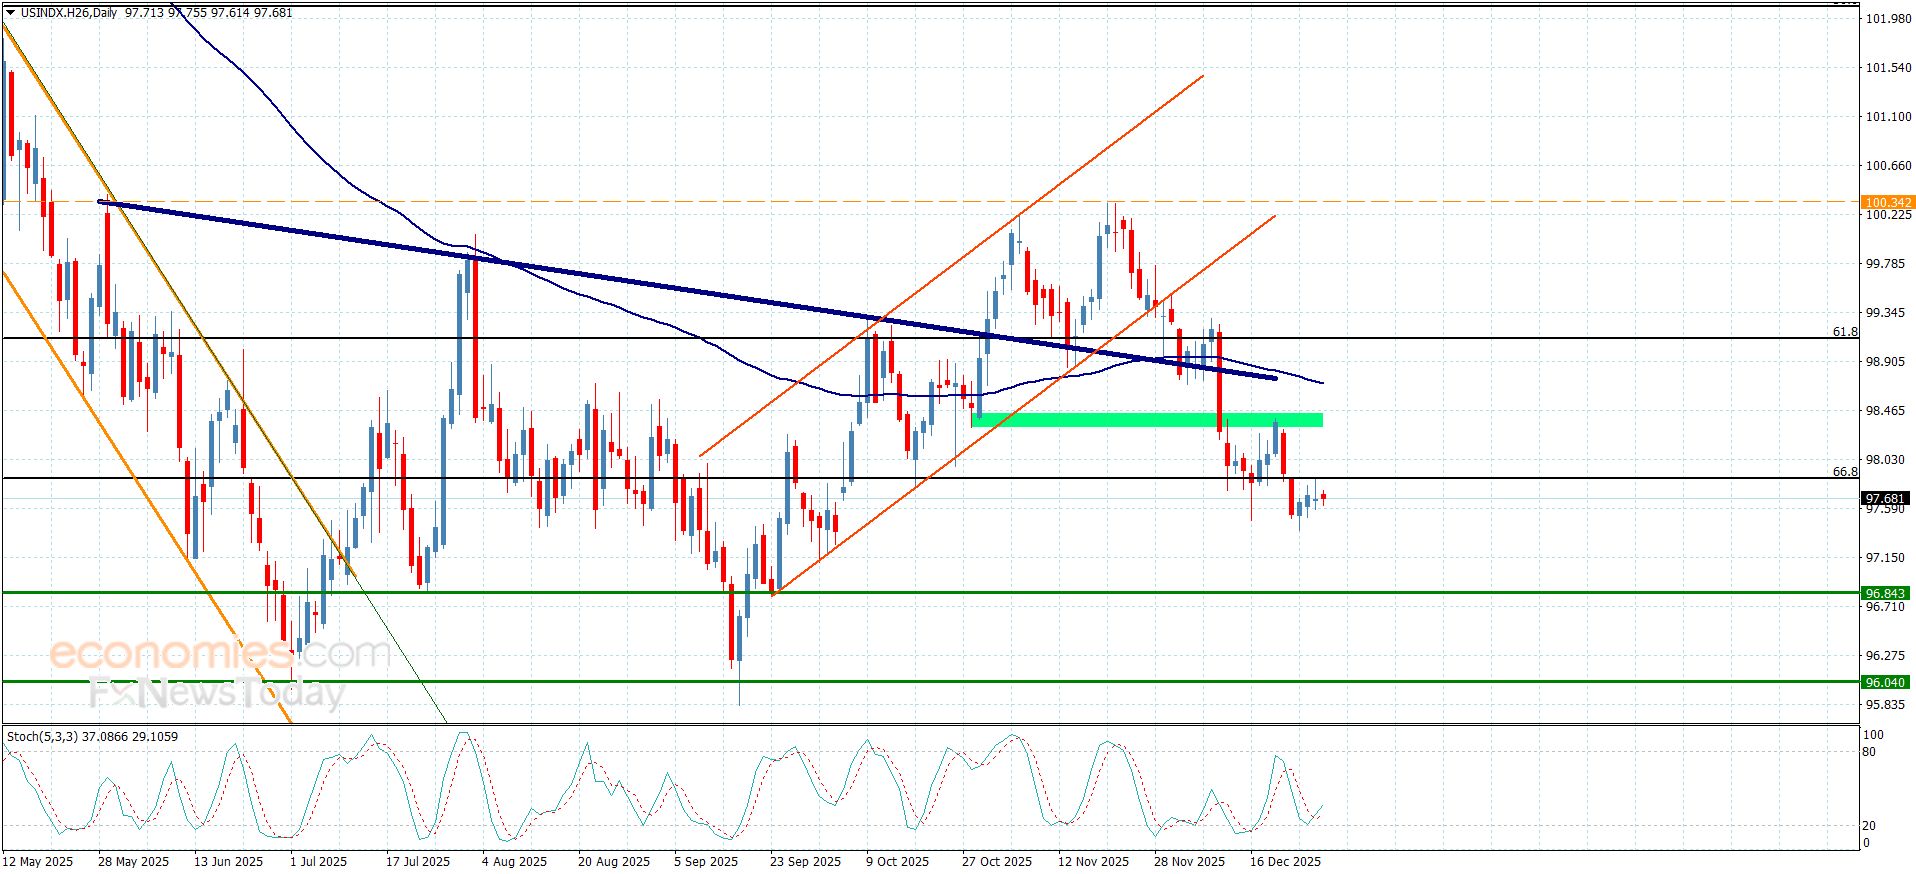The image size is (1916, 874).
Task: Click the 61.8 Fibonacci level label
Action: [x=1844, y=331]
